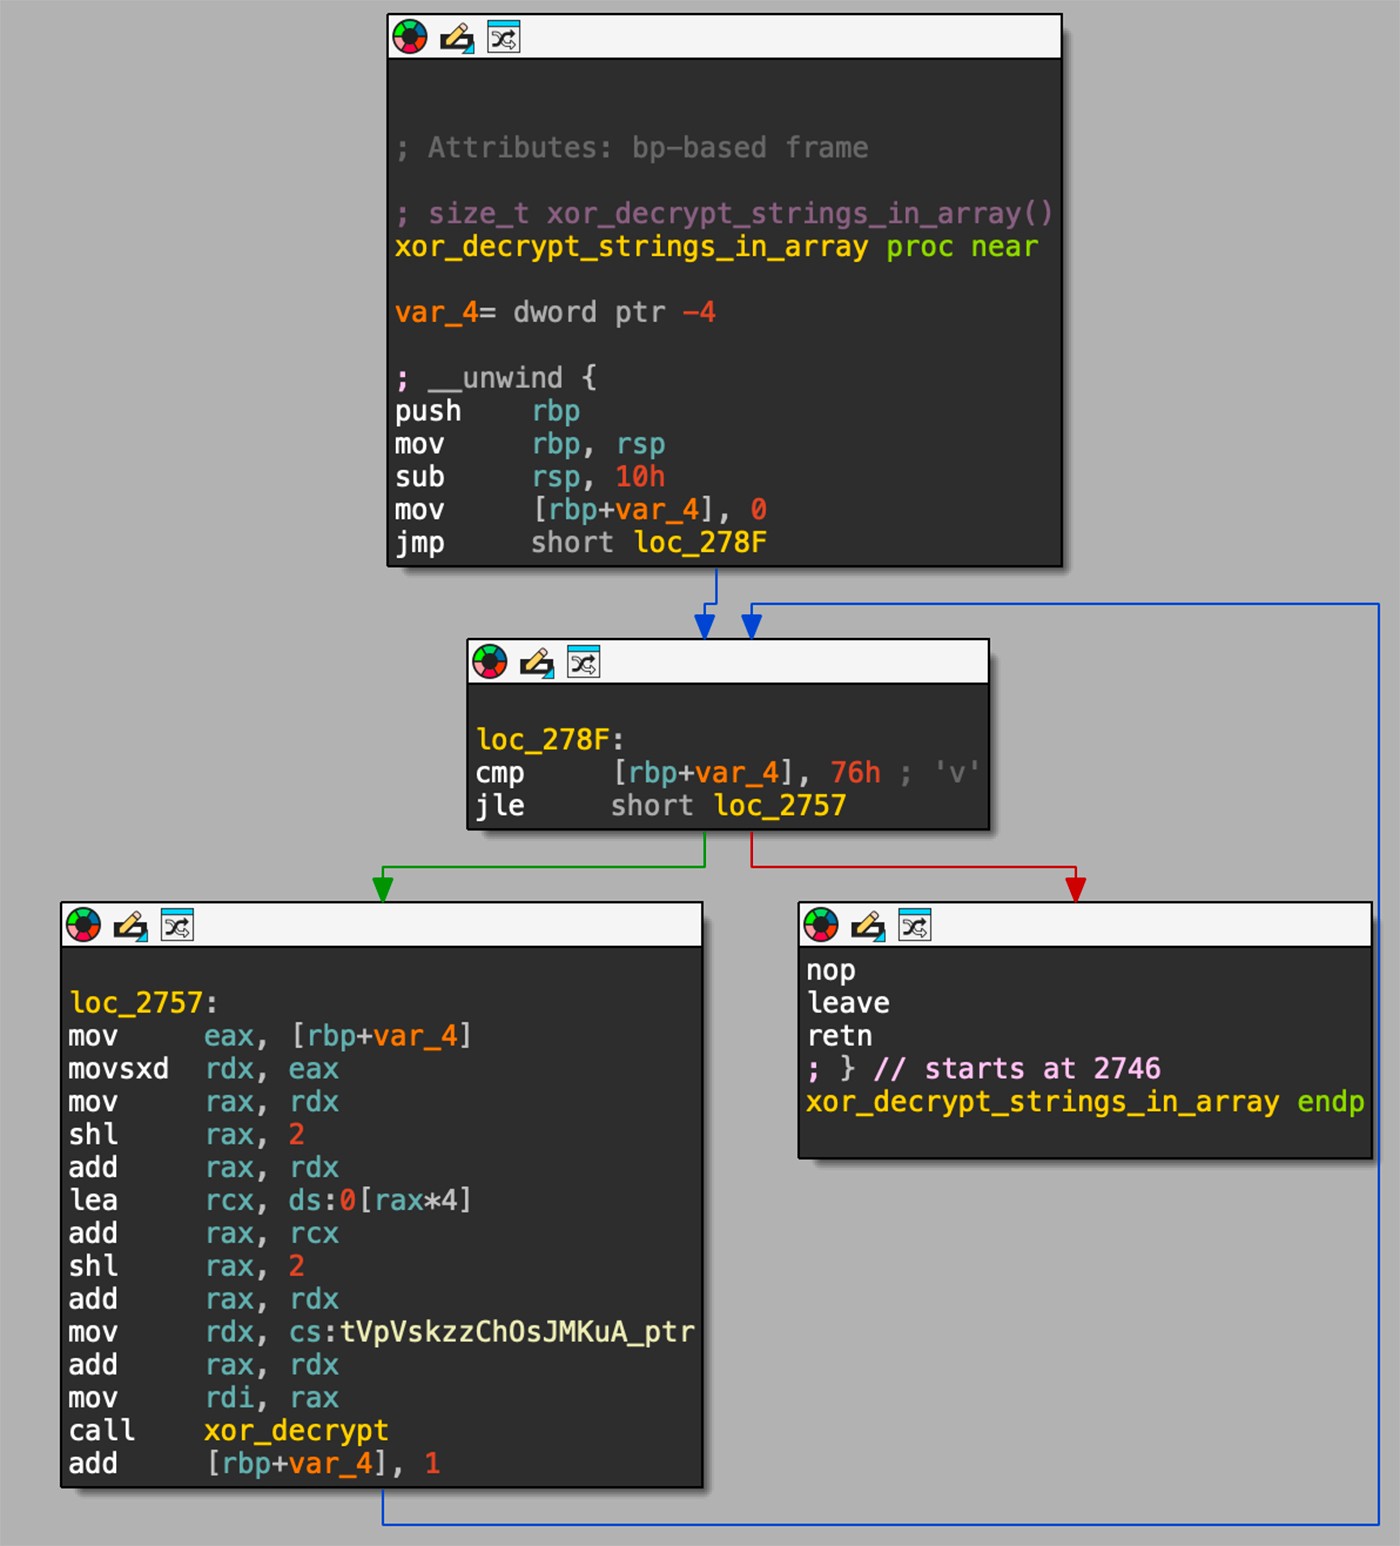The width and height of the screenshot is (1400, 1546).
Task: Follow the jmp short loc_278F target
Action: (x=700, y=543)
